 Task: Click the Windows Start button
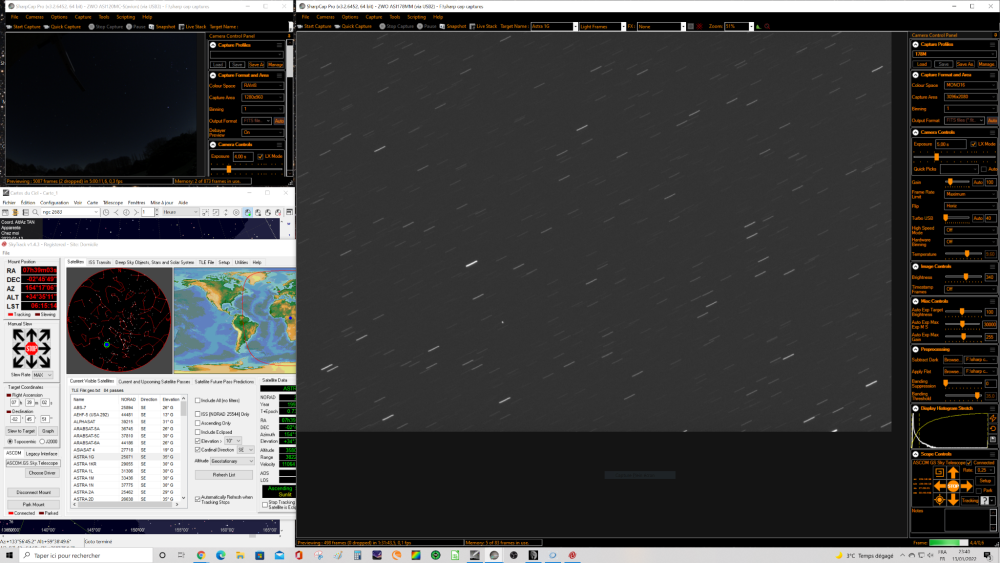9,555
